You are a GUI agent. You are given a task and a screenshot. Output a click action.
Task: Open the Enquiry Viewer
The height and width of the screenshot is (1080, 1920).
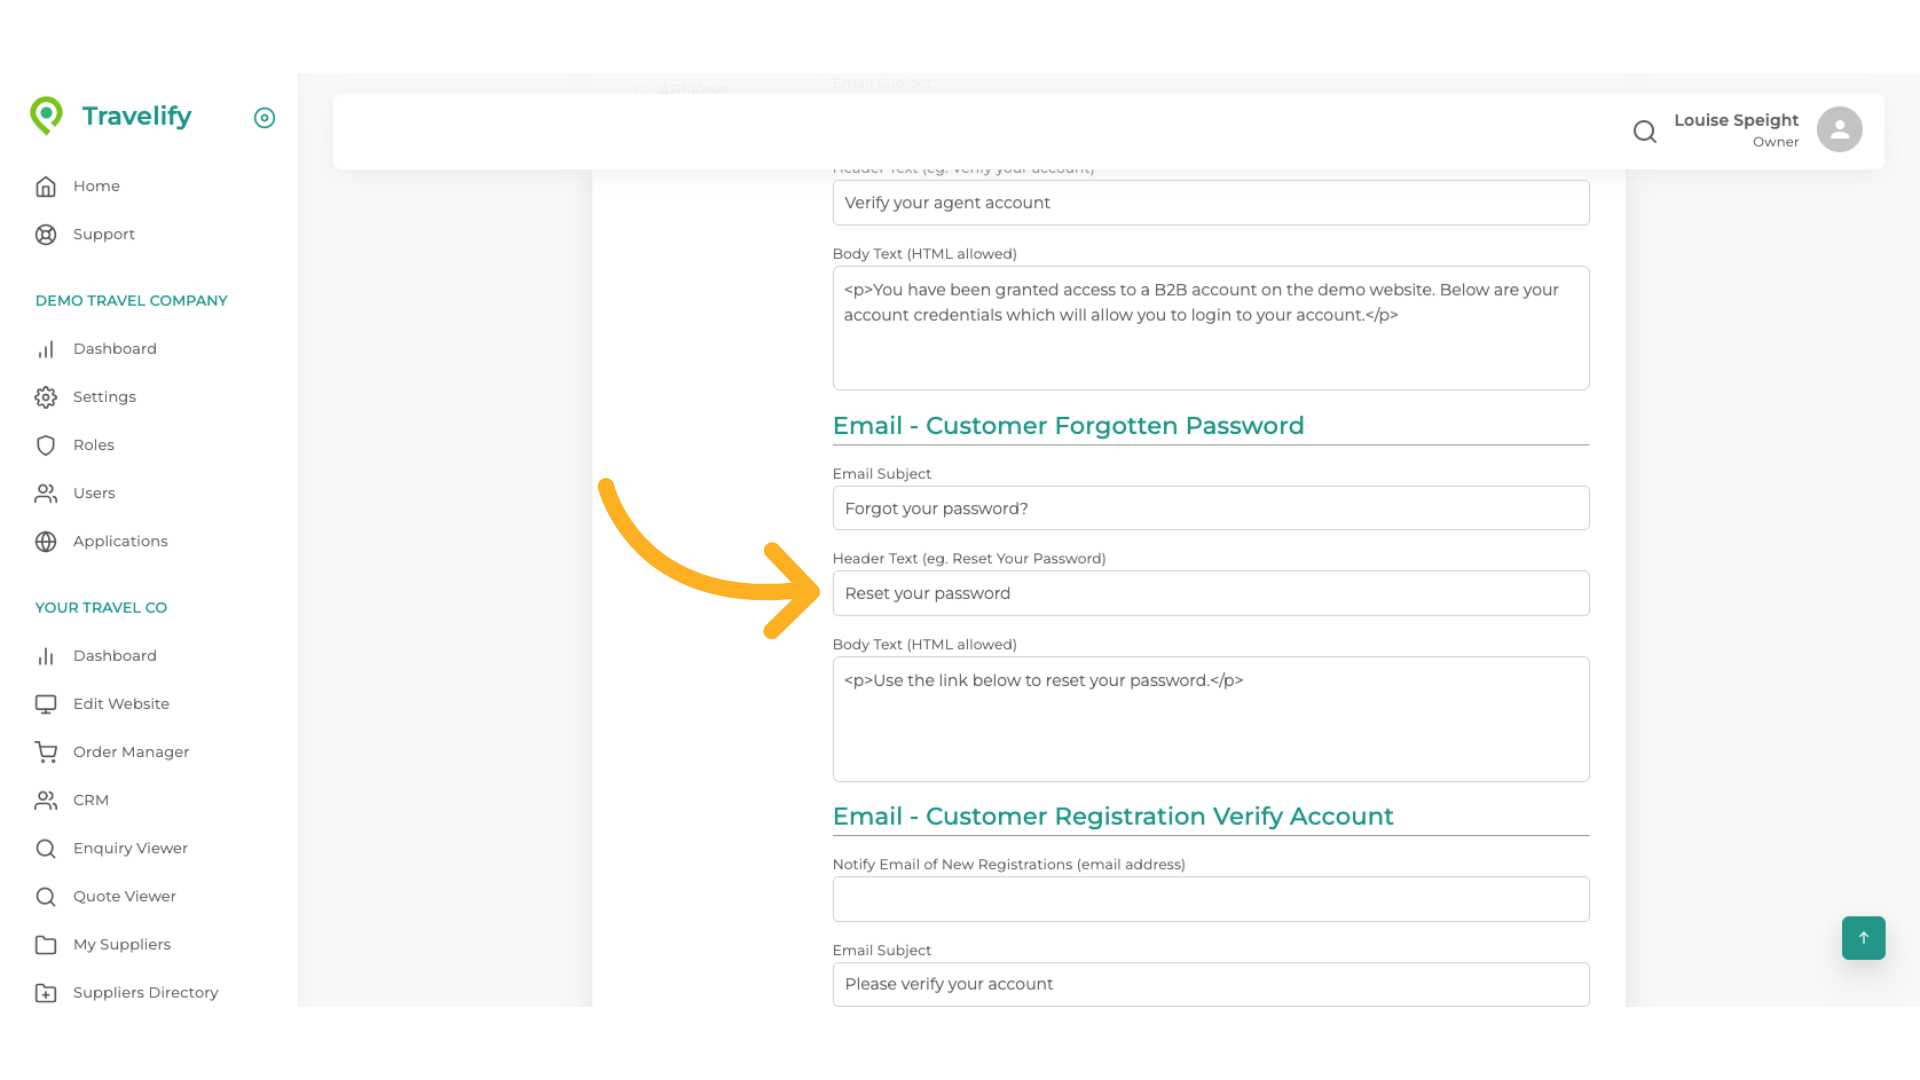click(x=130, y=848)
